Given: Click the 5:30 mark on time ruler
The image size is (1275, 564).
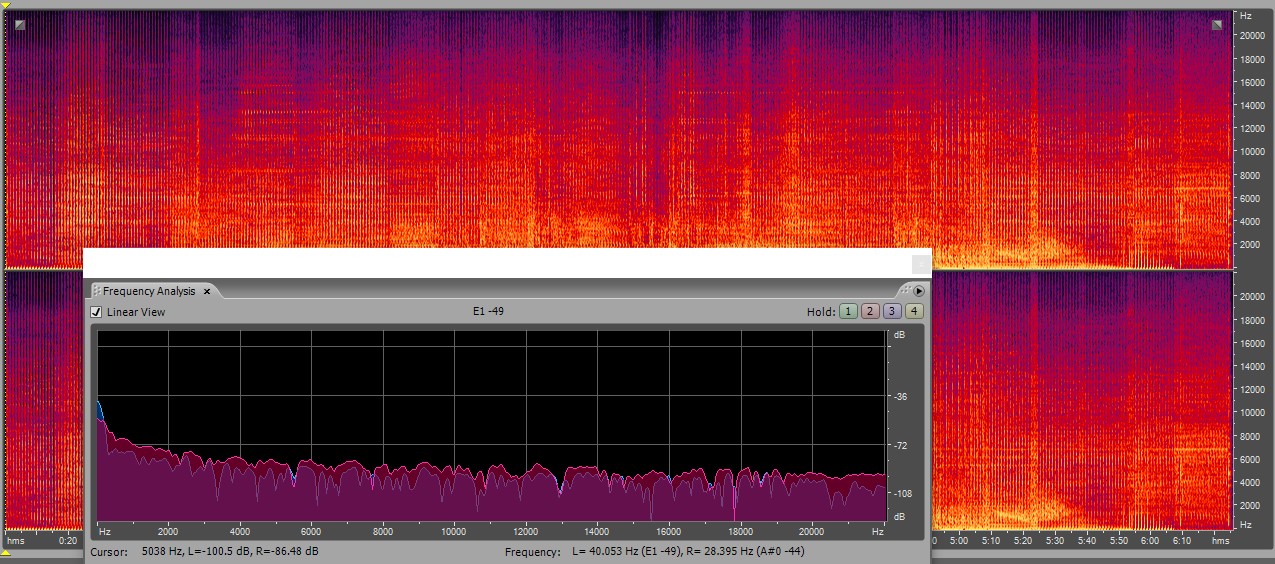Looking at the screenshot, I should click(1054, 540).
